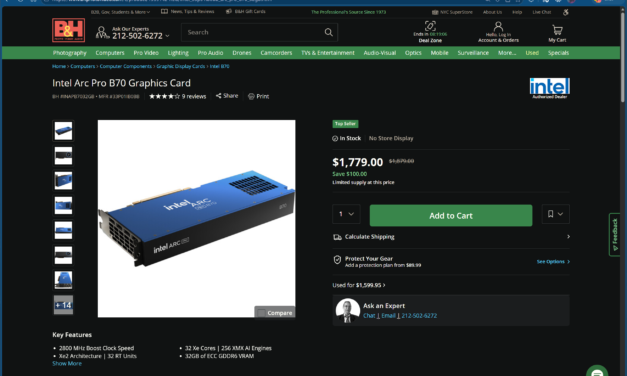Open the save to wishlist dropdown
627x376 pixels.
point(555,214)
